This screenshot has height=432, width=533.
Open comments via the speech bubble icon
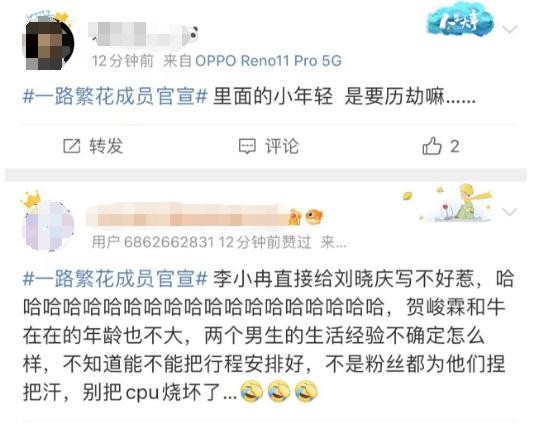pyautogui.click(x=247, y=146)
